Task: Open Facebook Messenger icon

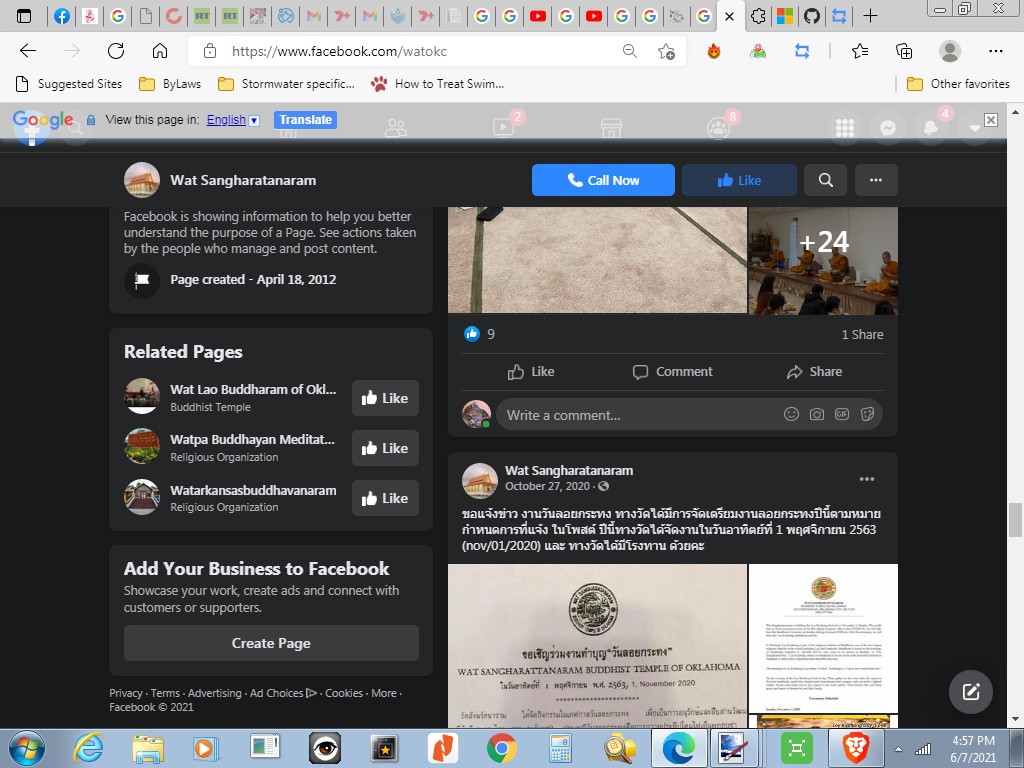Action: click(888, 128)
